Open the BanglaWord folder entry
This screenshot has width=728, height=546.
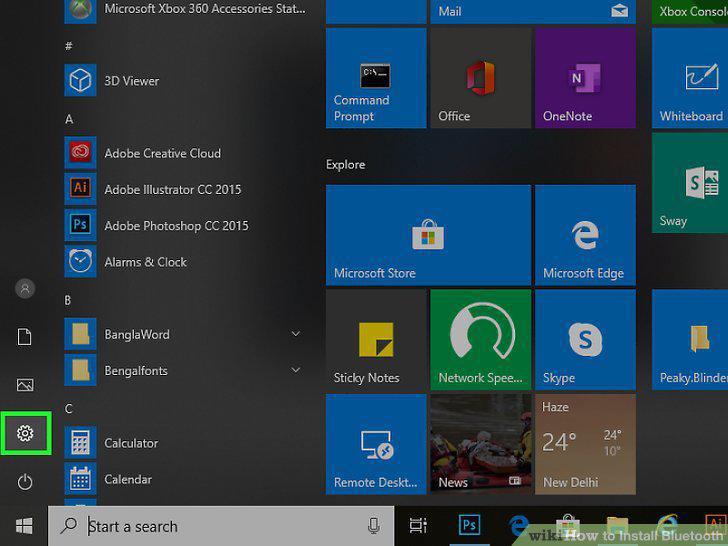(186, 334)
